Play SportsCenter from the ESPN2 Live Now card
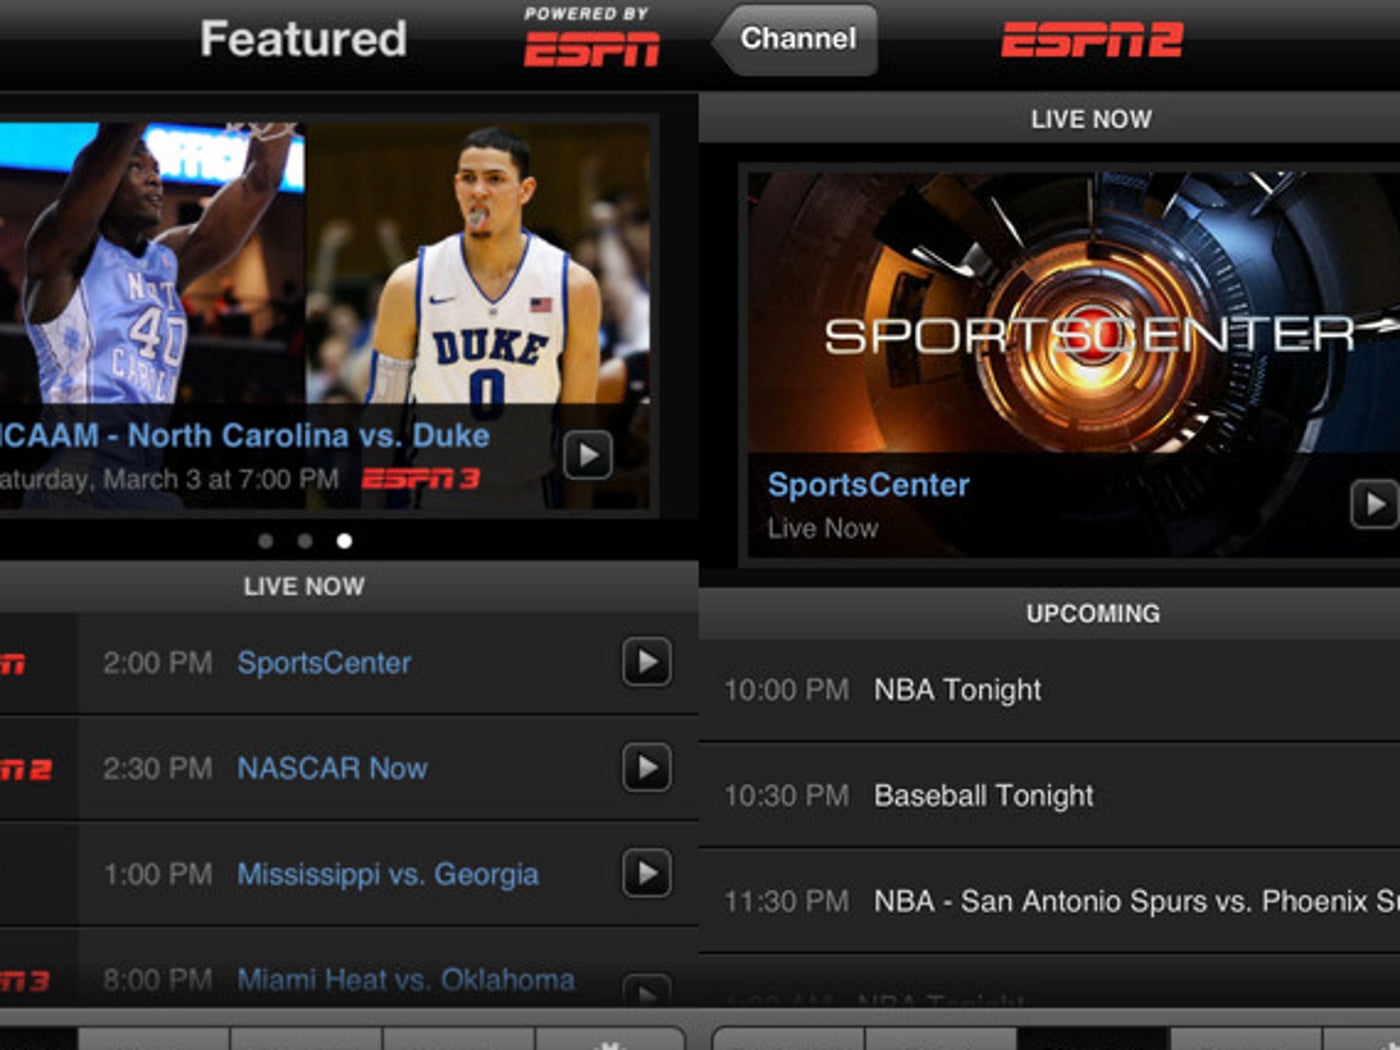Viewport: 1400px width, 1050px height. 1375,505
